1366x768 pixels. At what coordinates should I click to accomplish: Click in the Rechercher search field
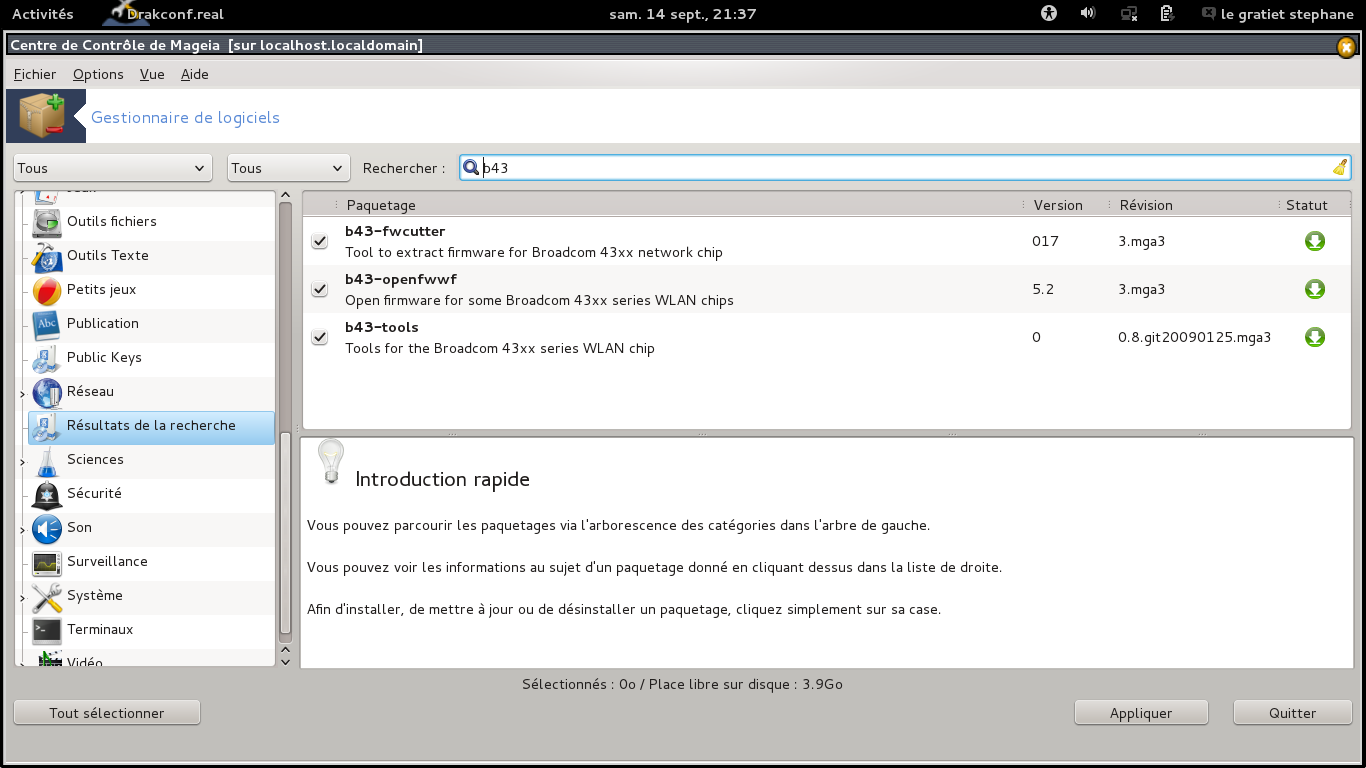coord(905,168)
